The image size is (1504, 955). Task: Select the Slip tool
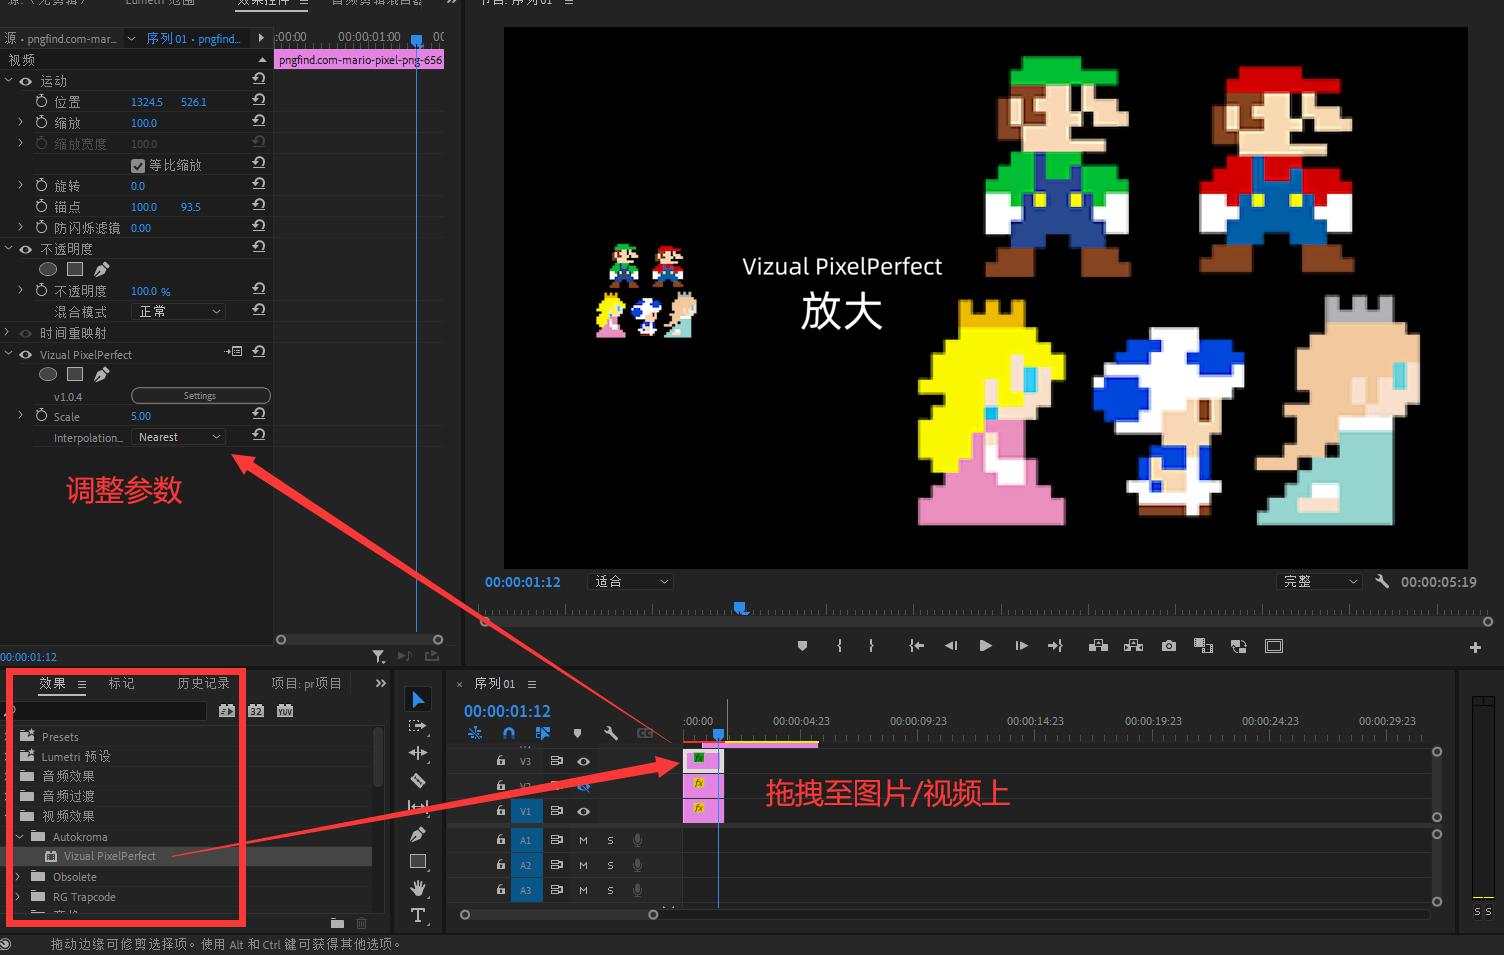pos(418,806)
